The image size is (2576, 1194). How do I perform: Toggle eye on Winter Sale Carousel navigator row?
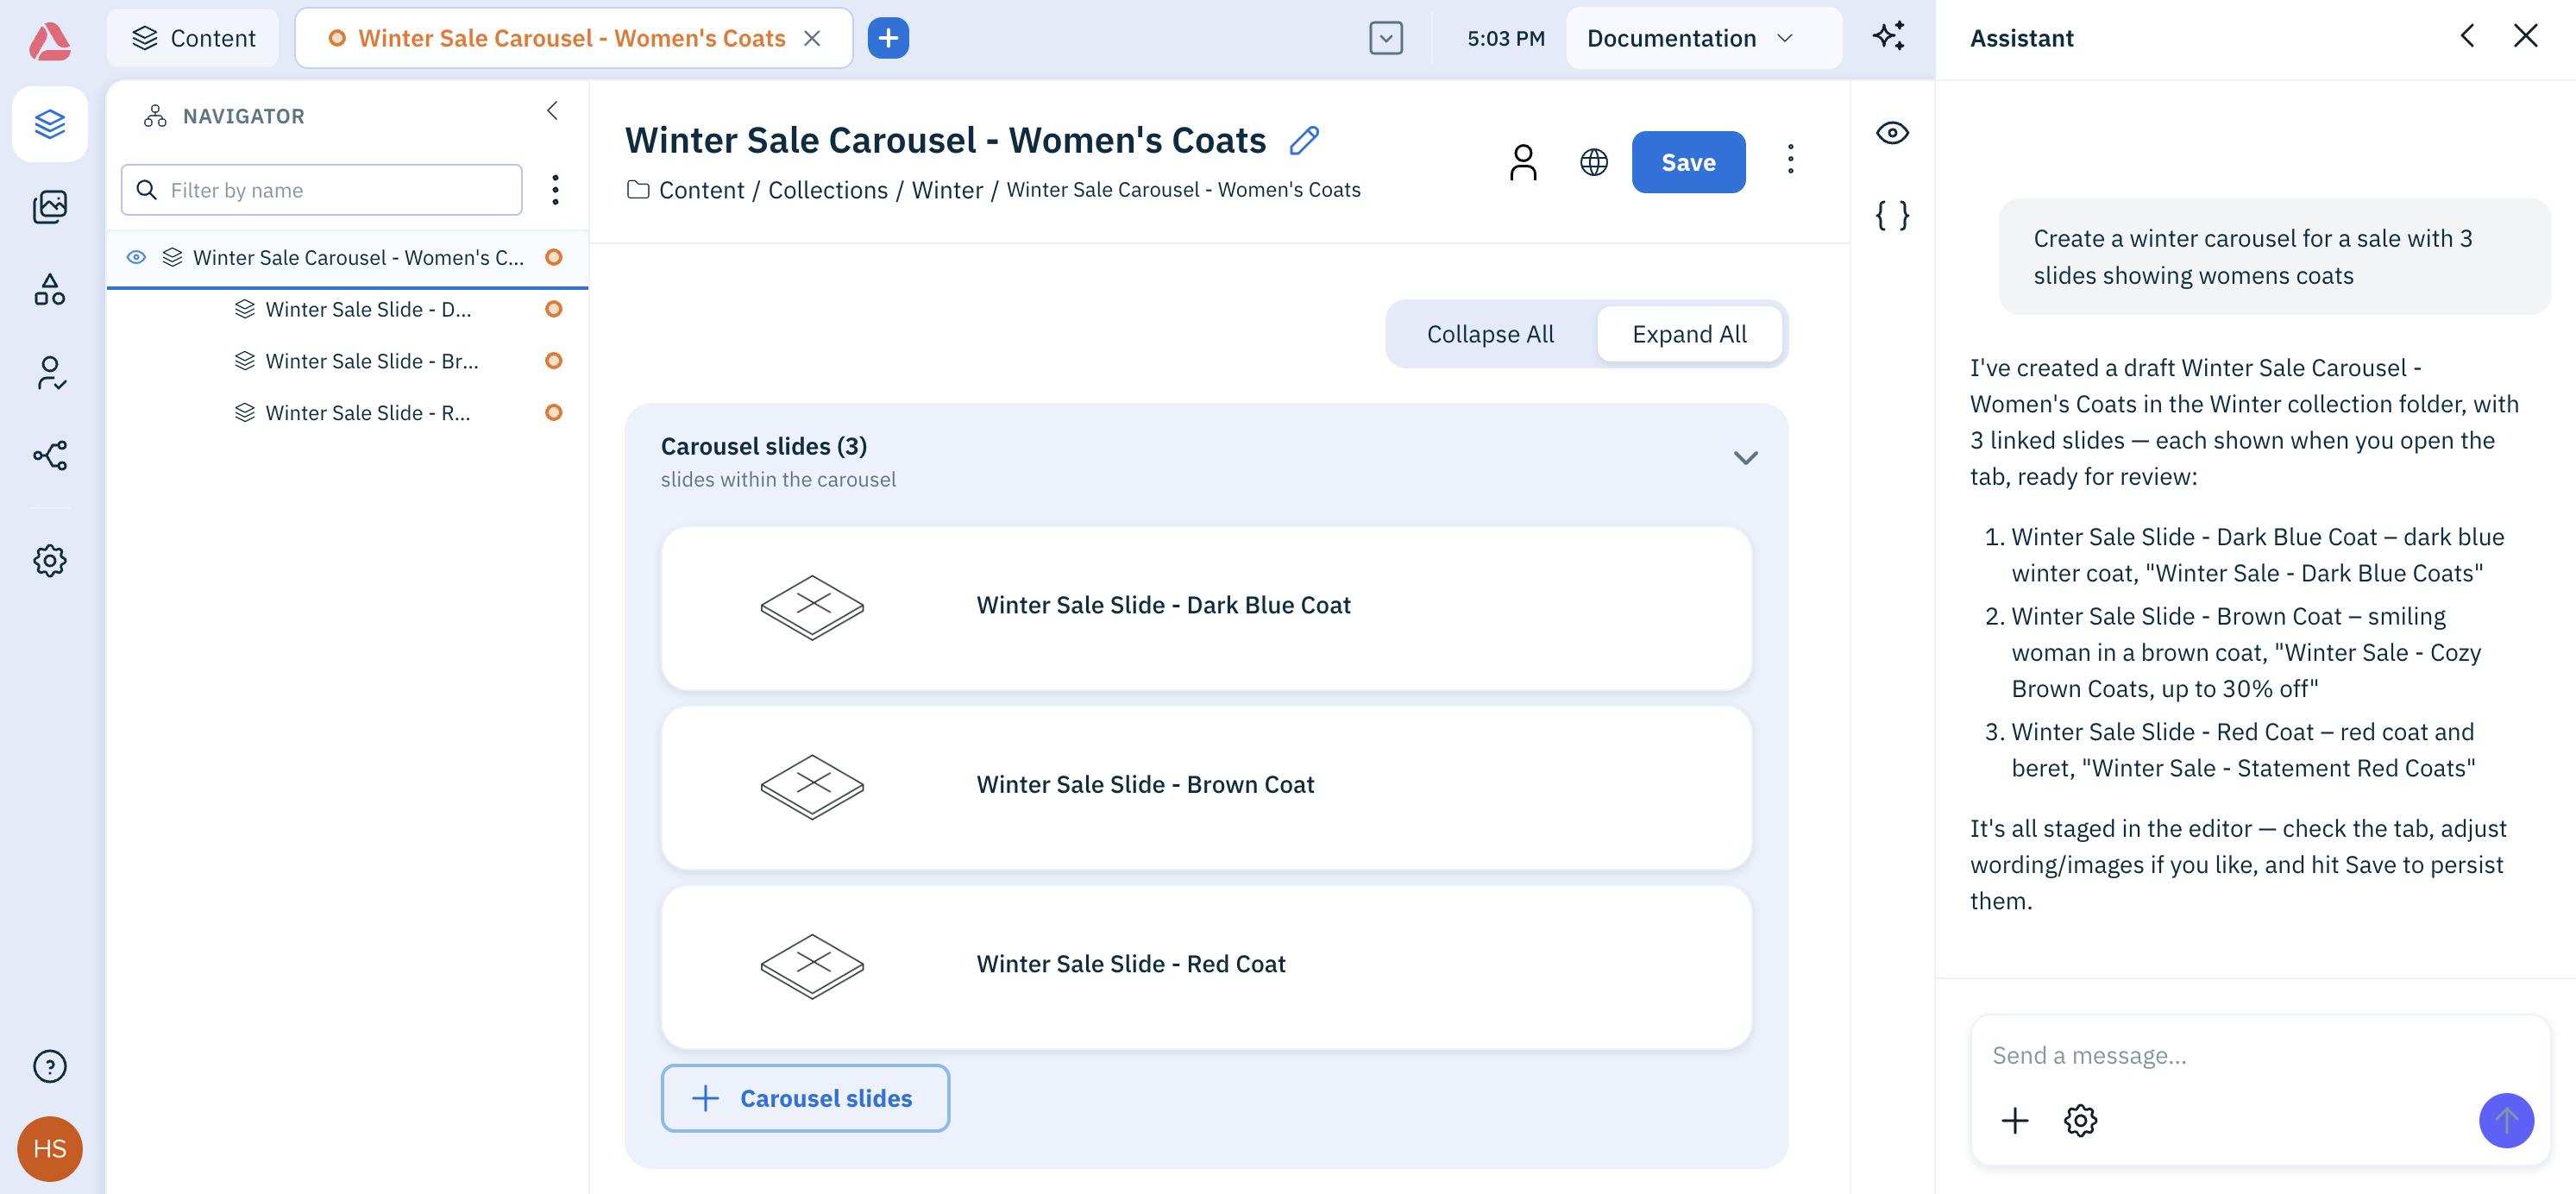click(x=137, y=257)
